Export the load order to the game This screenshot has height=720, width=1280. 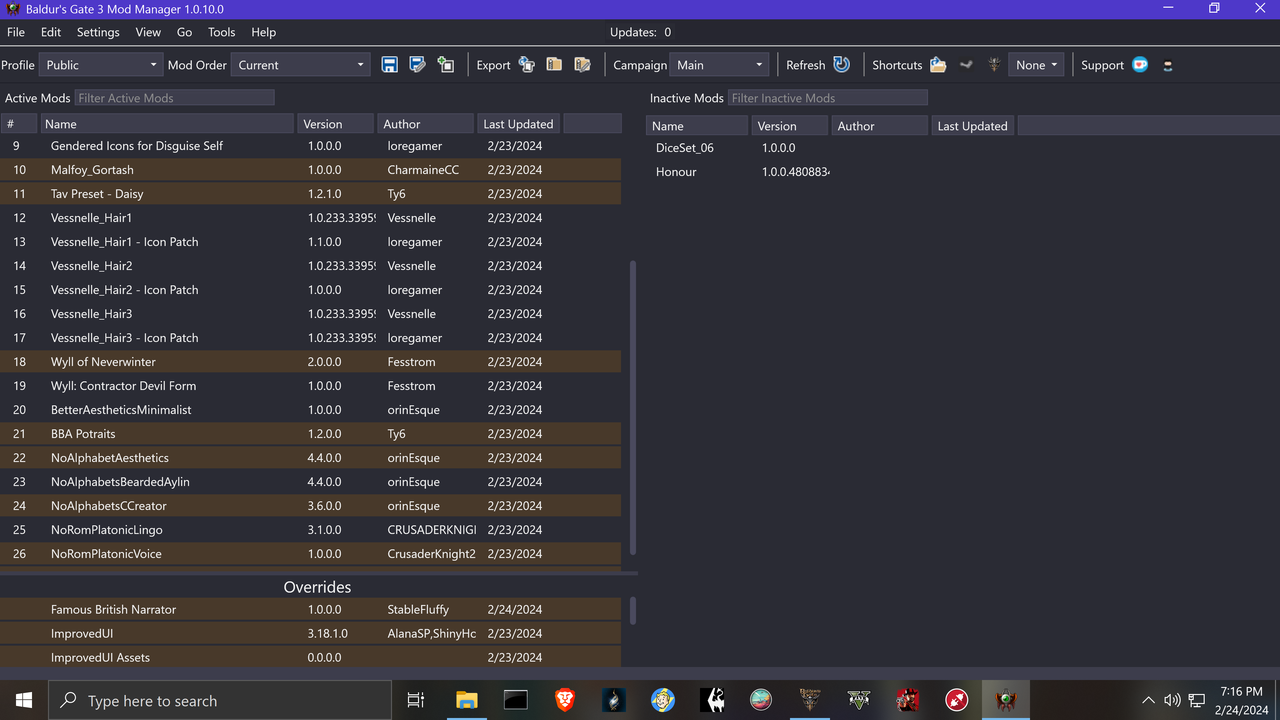(526, 65)
